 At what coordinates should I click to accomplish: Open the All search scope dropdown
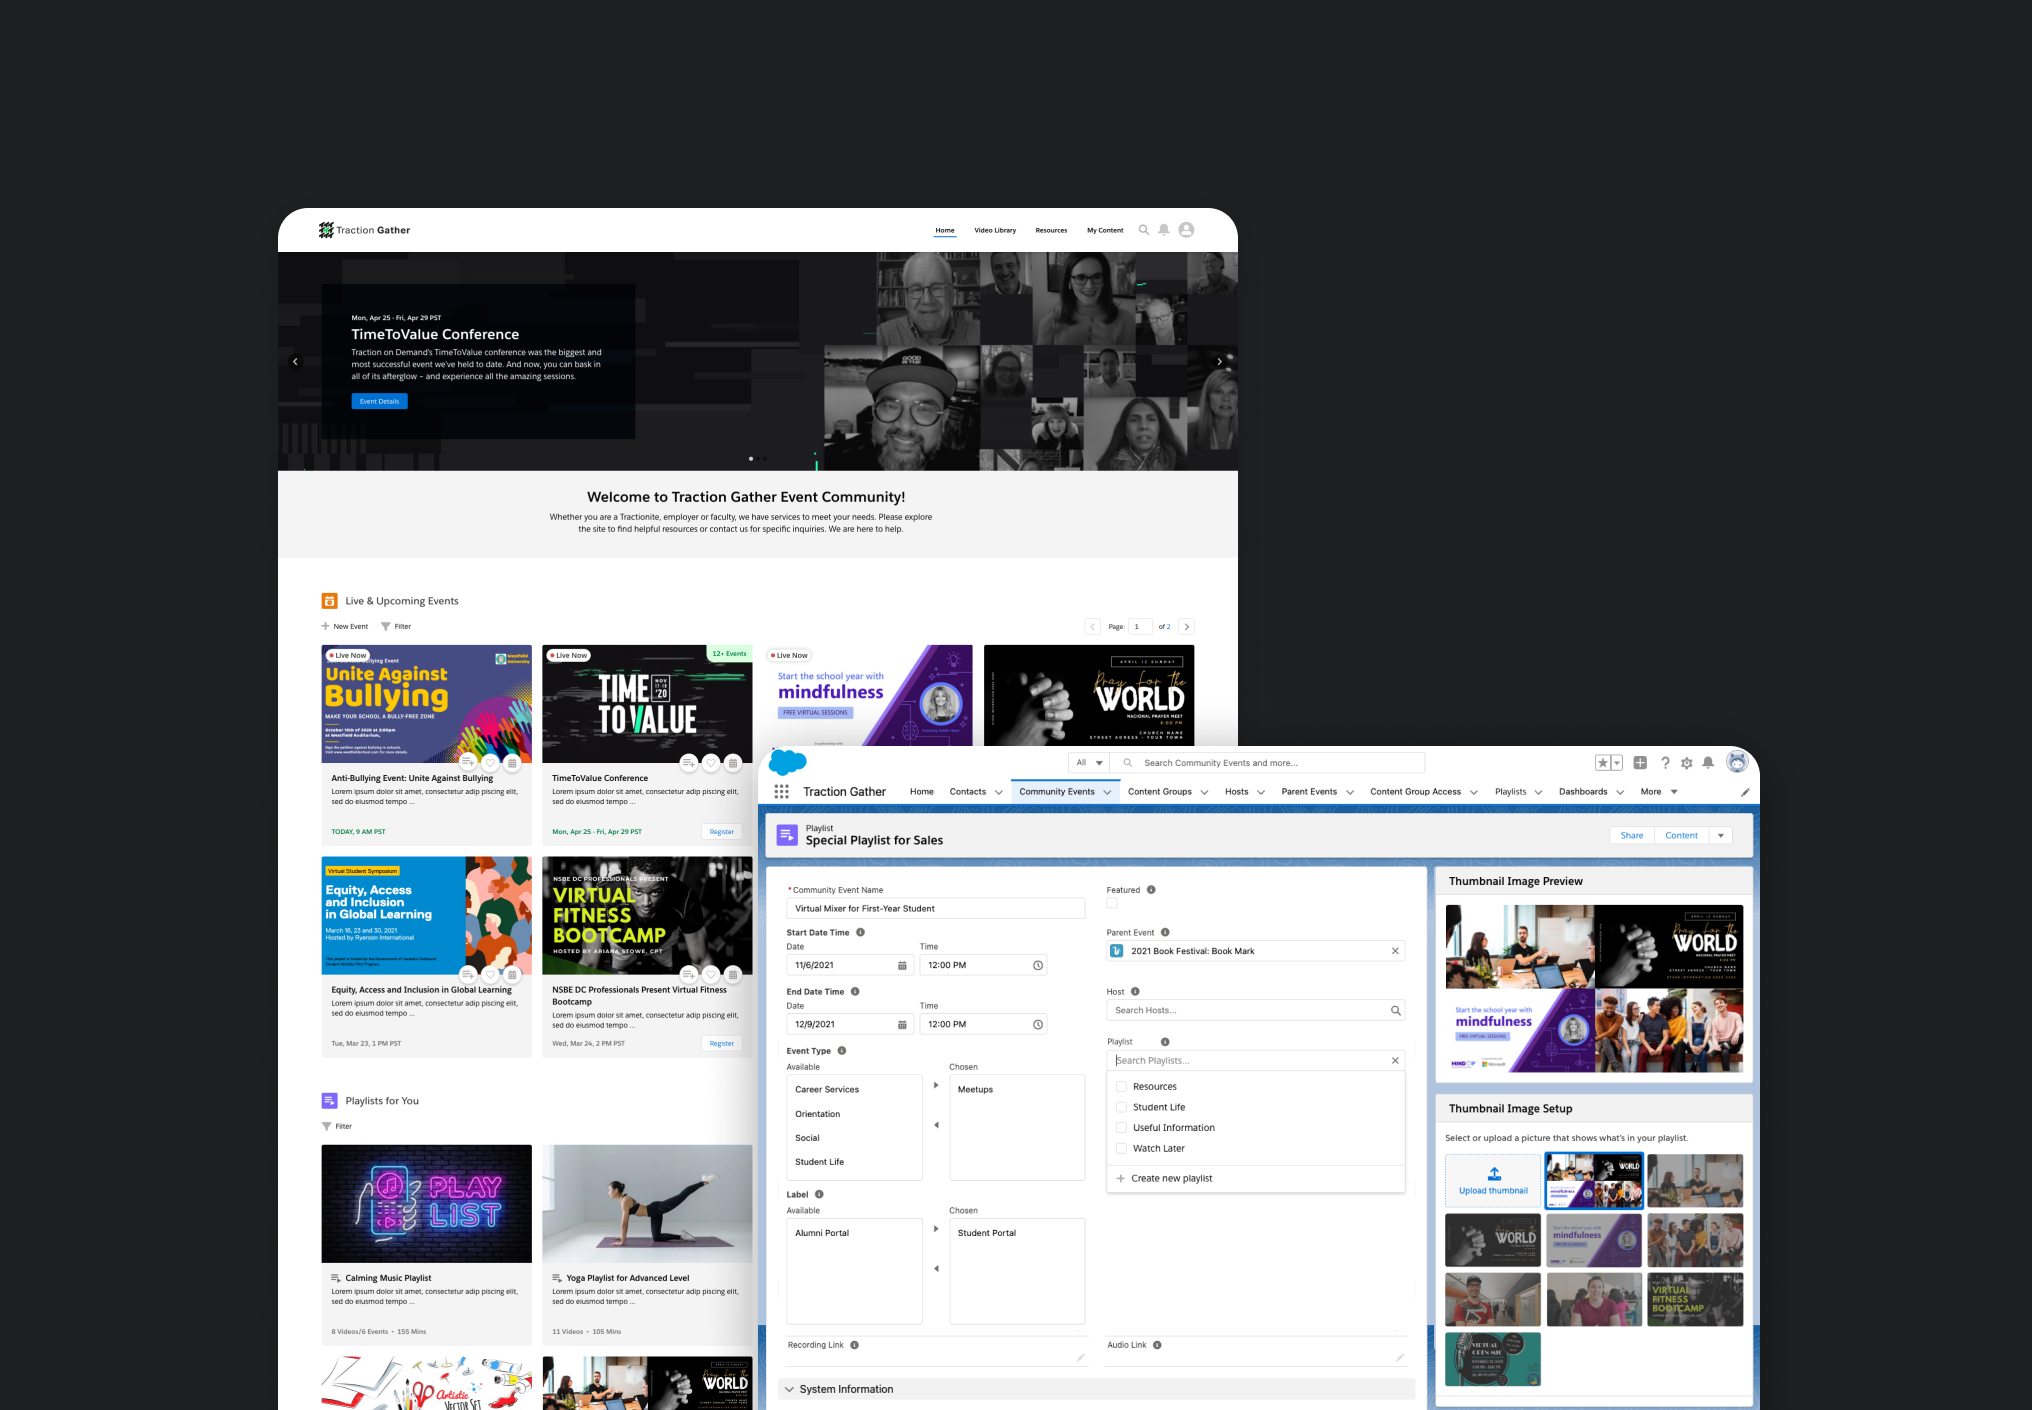pyautogui.click(x=1089, y=763)
